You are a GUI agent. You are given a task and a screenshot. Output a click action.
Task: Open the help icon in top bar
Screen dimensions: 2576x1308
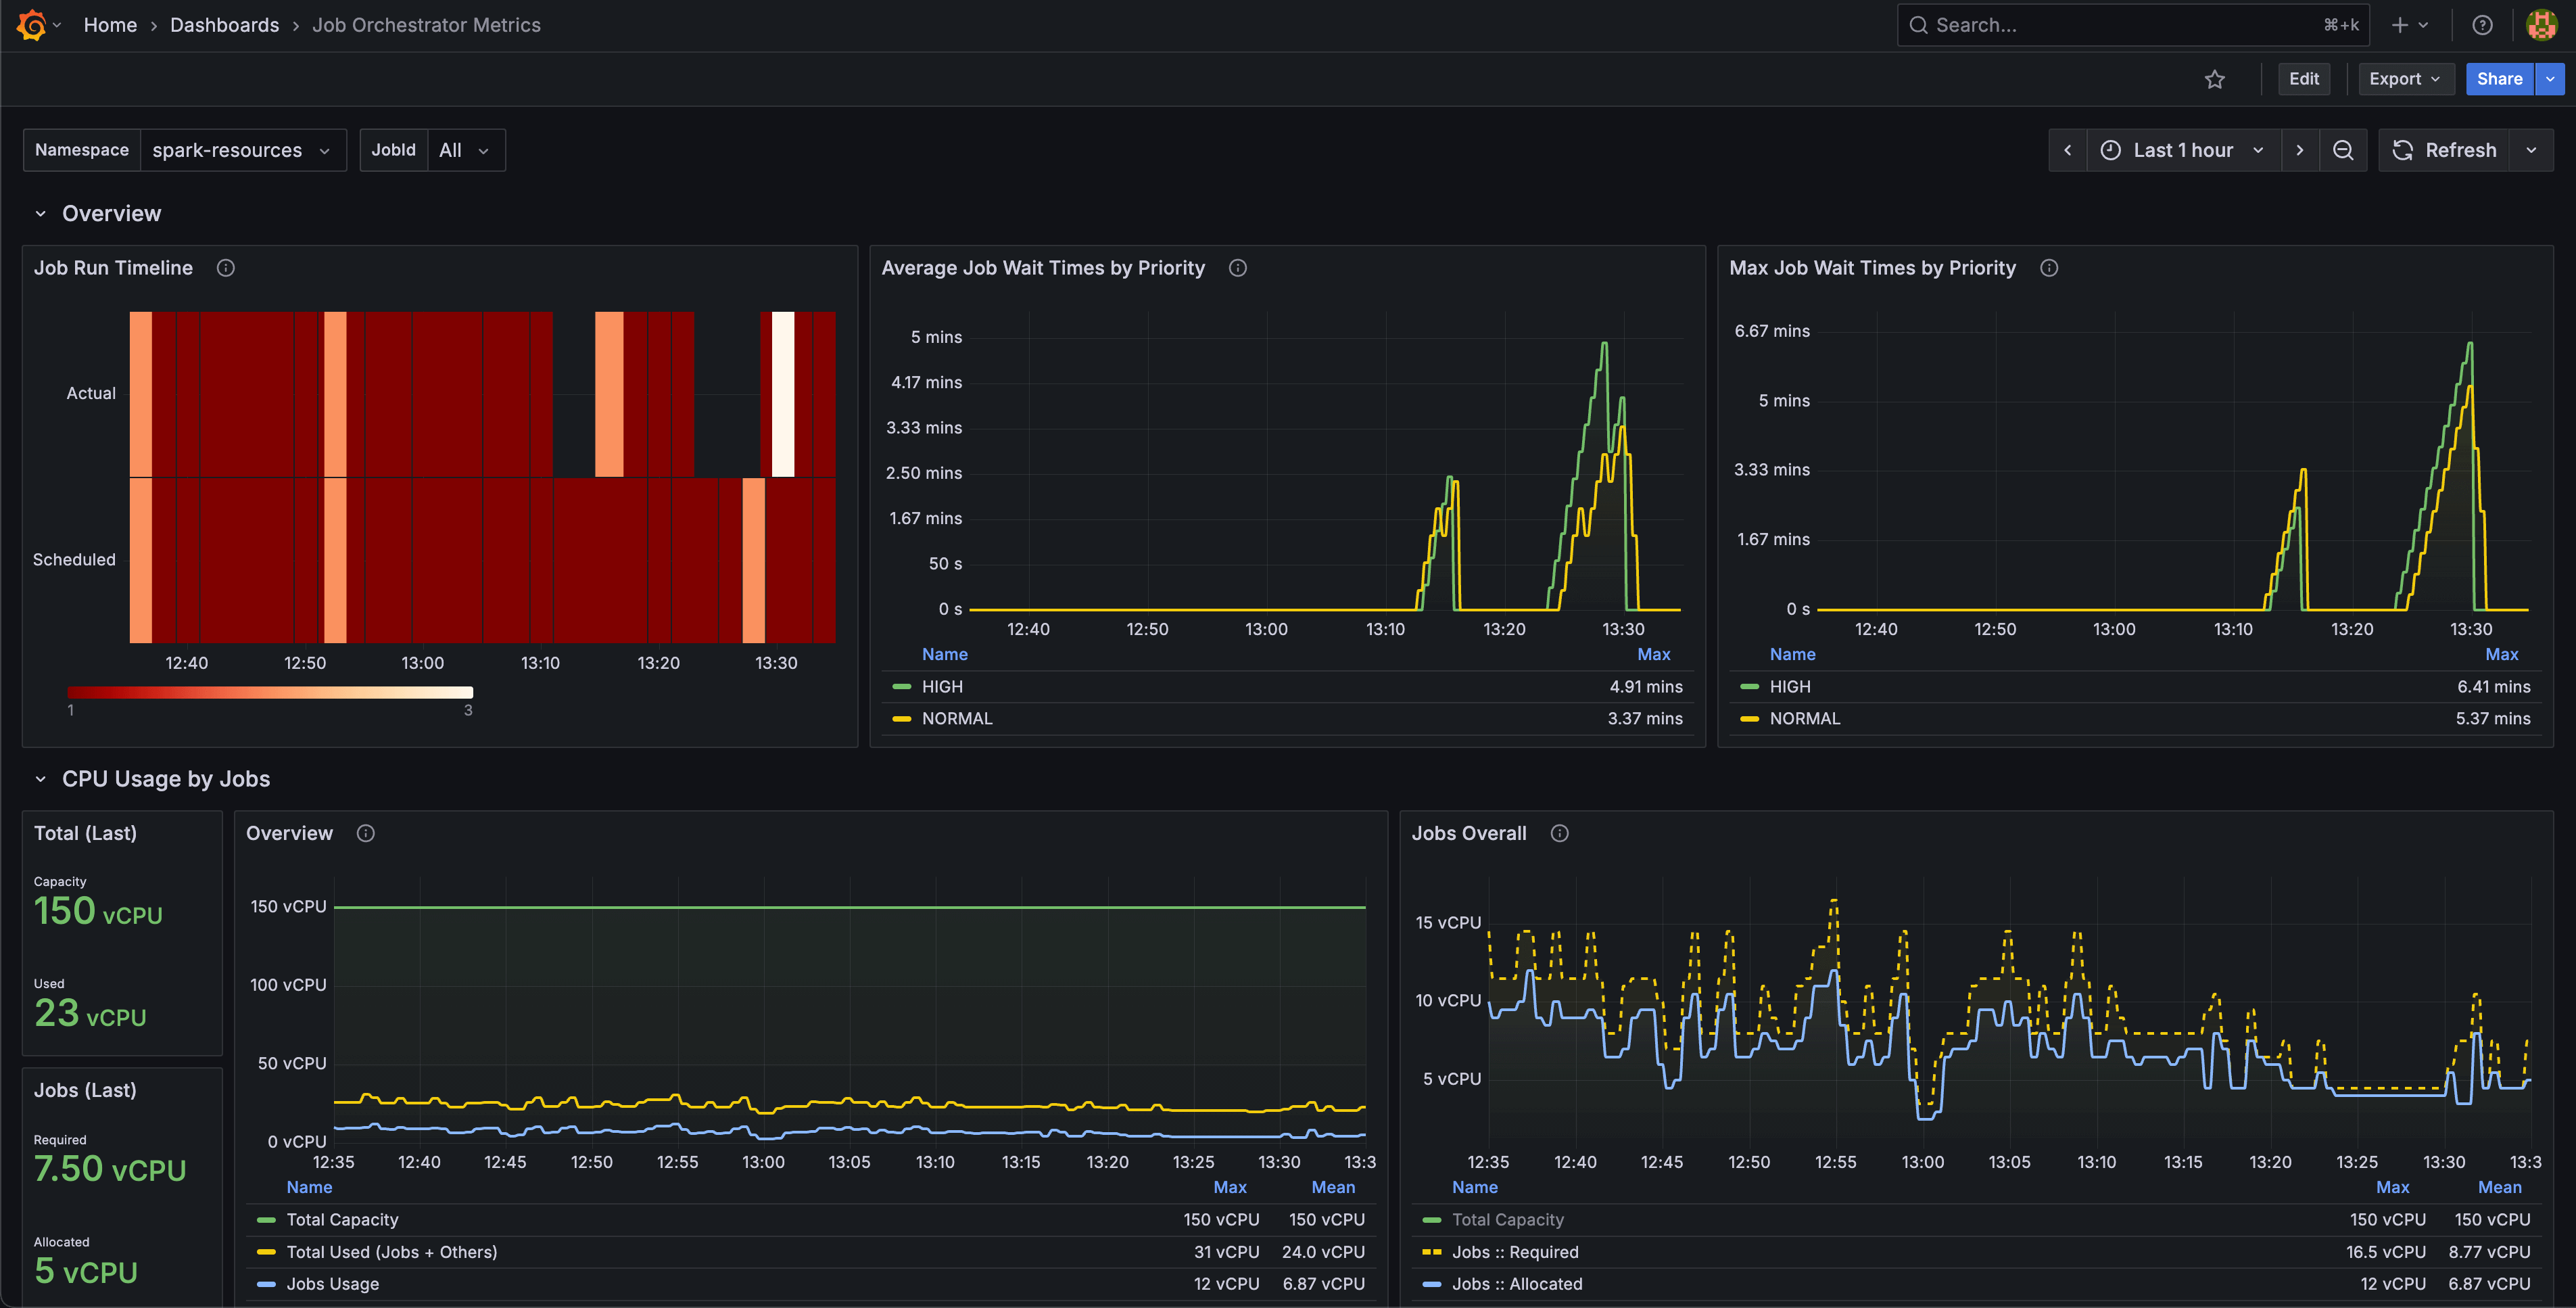(x=2483, y=24)
